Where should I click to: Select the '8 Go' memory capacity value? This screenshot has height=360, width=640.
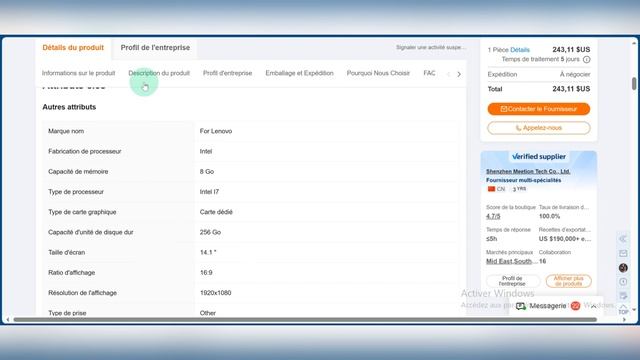(x=207, y=171)
